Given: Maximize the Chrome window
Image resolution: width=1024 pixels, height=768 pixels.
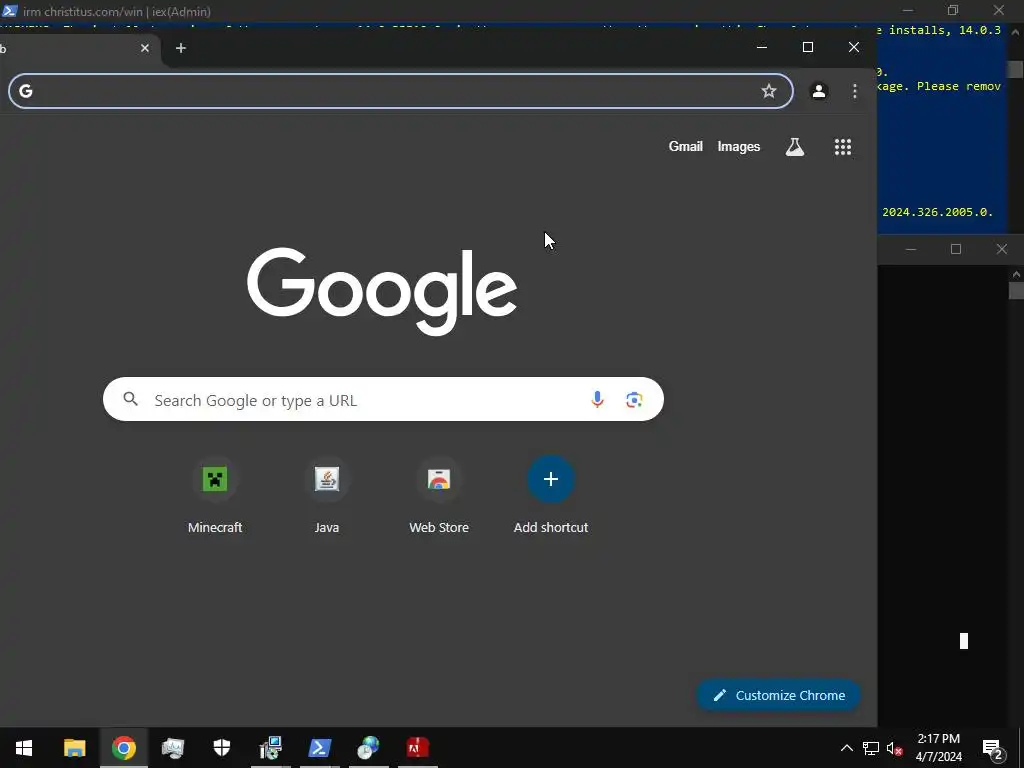Looking at the screenshot, I should tap(808, 47).
